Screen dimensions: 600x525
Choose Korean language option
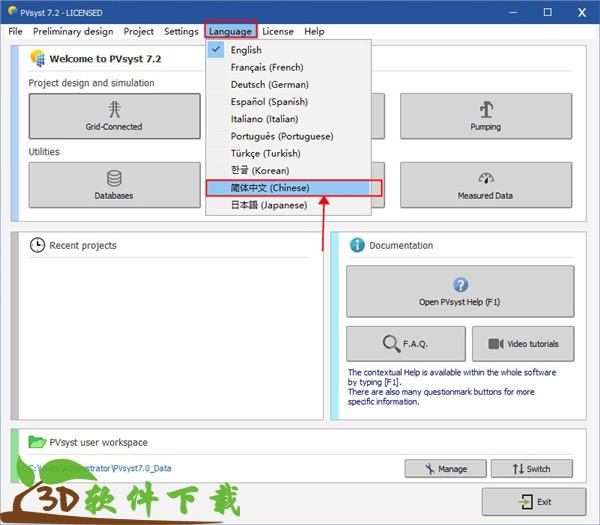pos(289,171)
